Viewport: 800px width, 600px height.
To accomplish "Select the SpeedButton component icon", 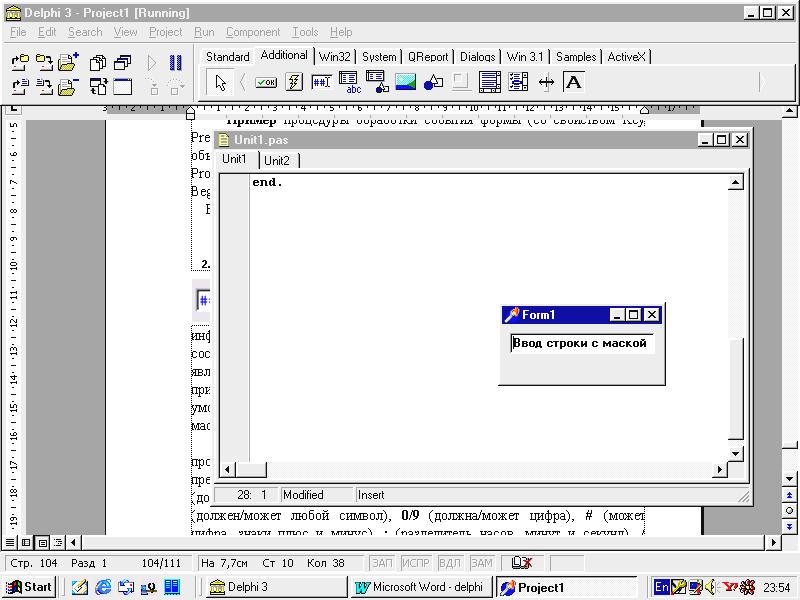I will pos(294,82).
